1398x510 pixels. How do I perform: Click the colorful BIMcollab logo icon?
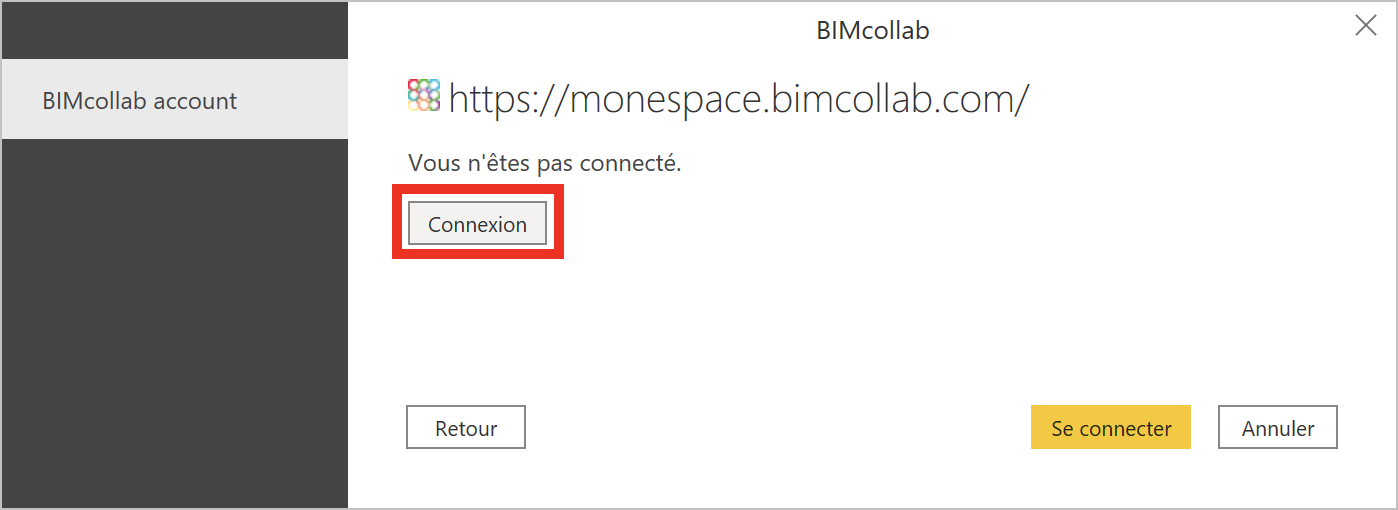point(424,95)
